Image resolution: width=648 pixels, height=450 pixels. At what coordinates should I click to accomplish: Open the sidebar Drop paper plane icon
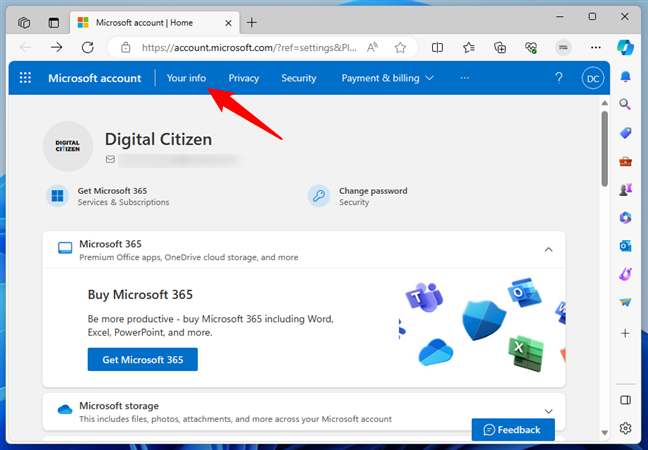[x=625, y=302]
